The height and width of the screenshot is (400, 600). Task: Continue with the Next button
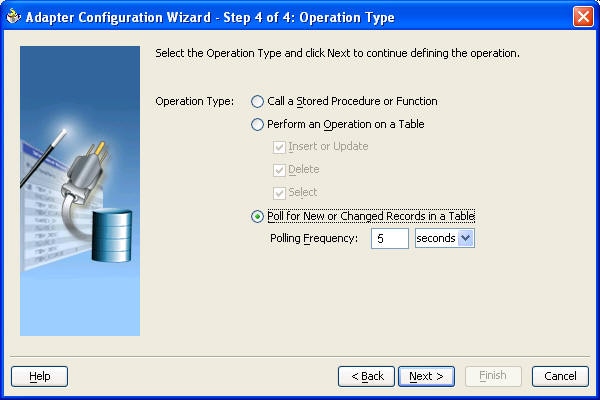pyautogui.click(x=426, y=376)
